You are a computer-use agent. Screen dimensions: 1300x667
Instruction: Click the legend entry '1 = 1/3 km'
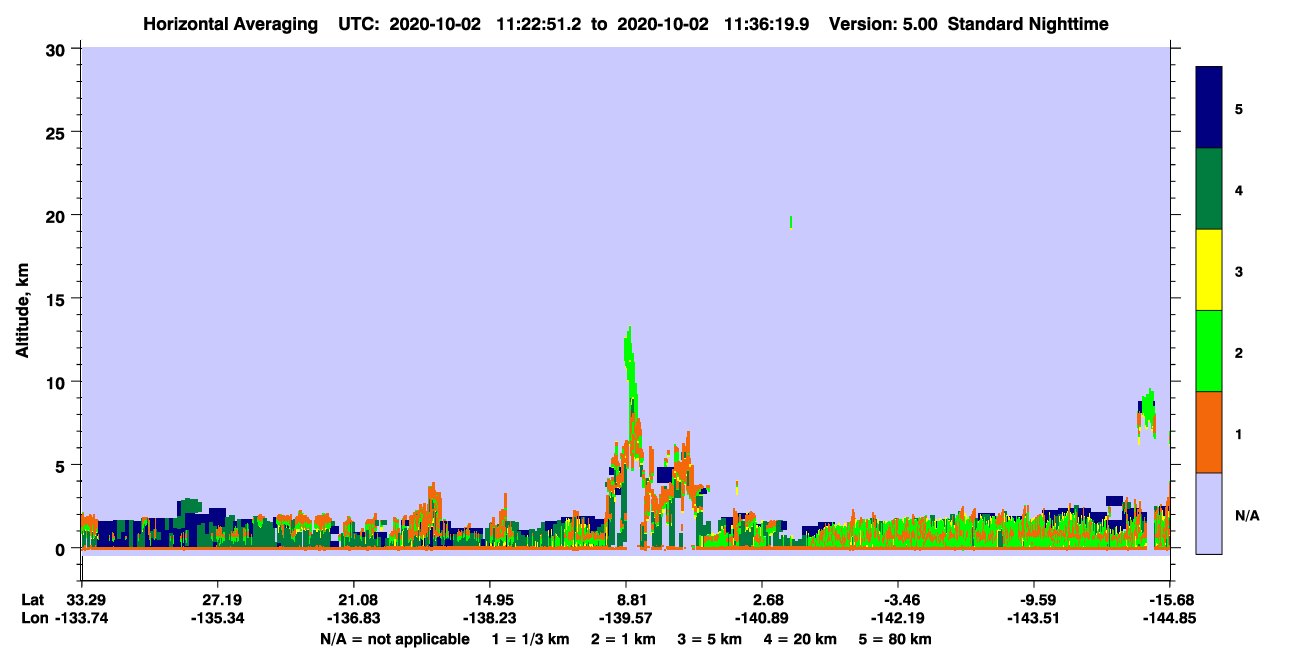click(x=530, y=639)
